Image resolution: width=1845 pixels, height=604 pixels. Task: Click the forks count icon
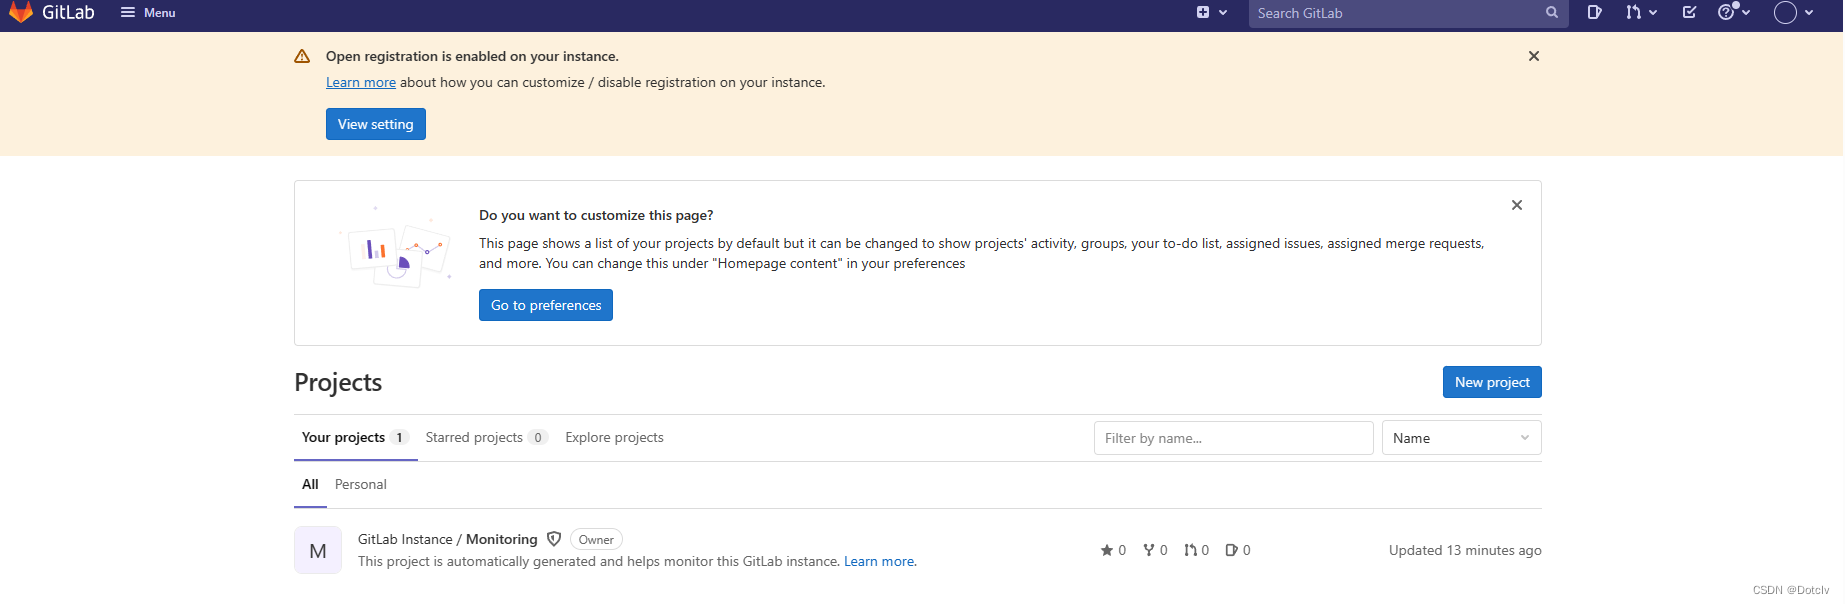tap(1149, 550)
